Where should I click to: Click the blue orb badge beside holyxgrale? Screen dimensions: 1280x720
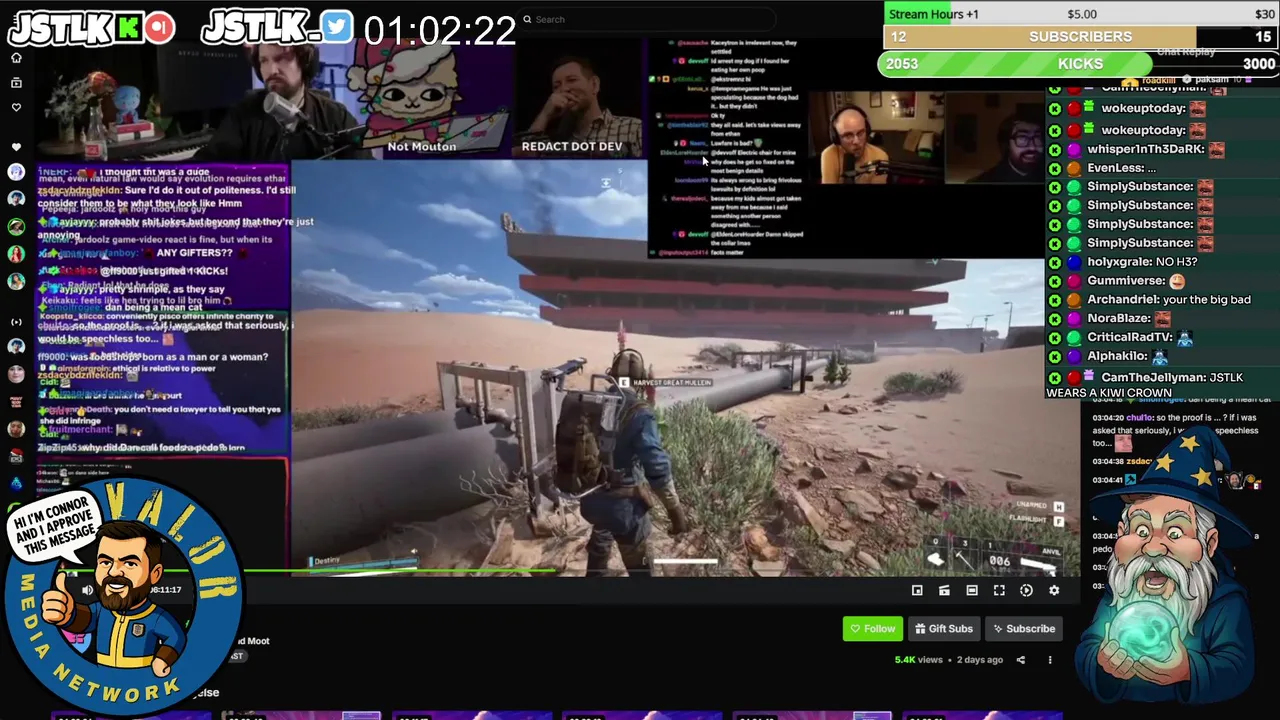[1074, 262]
